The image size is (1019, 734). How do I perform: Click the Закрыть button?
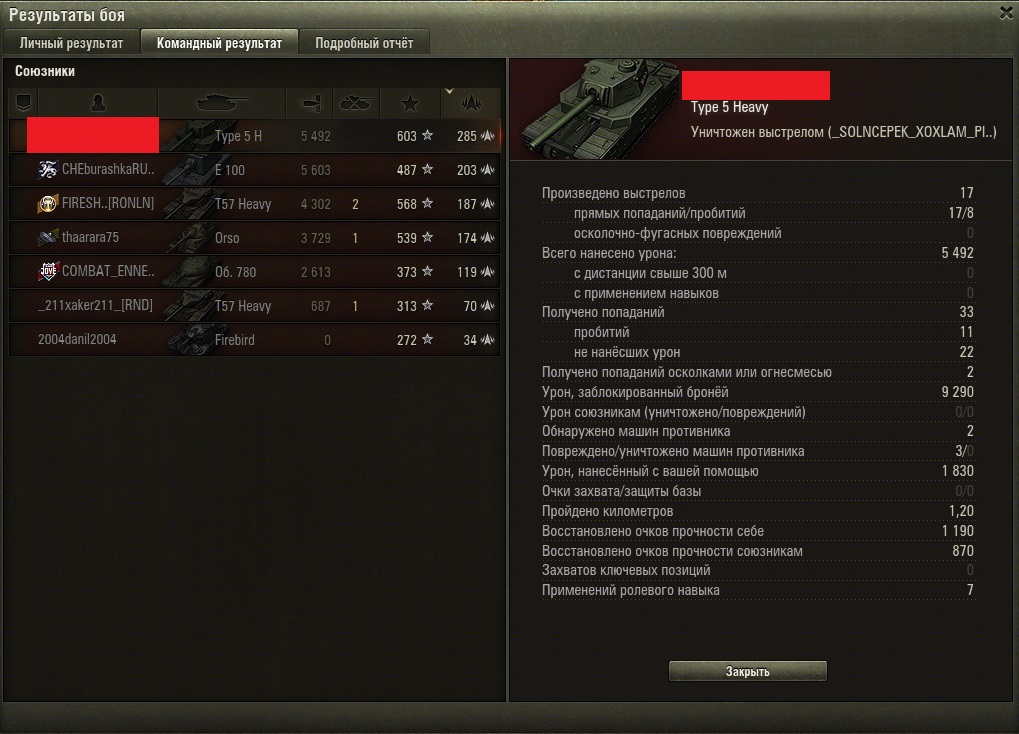[x=747, y=672]
